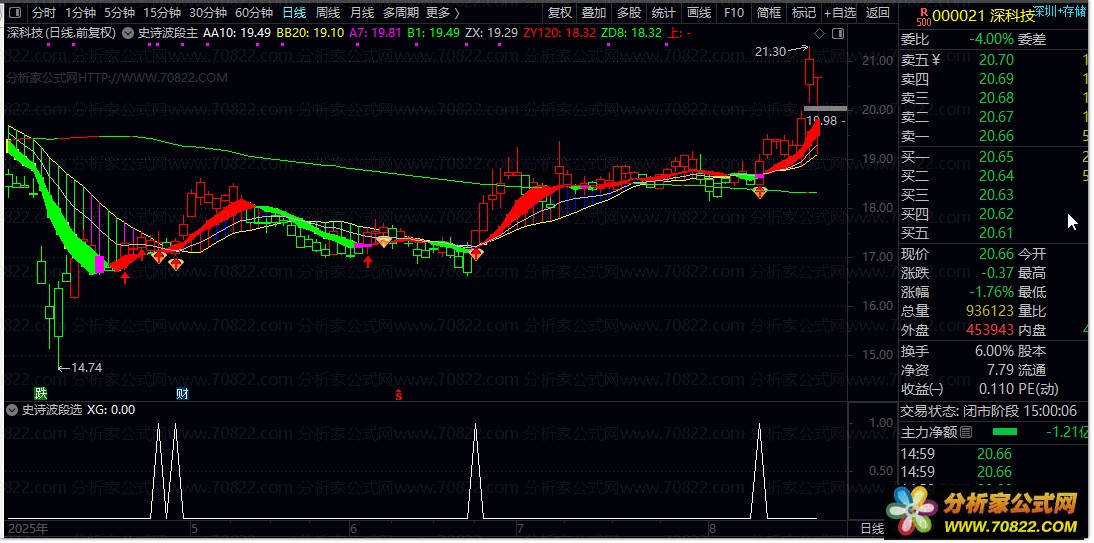Select the 买五 price 20.61
1094x543 pixels.
click(996, 232)
